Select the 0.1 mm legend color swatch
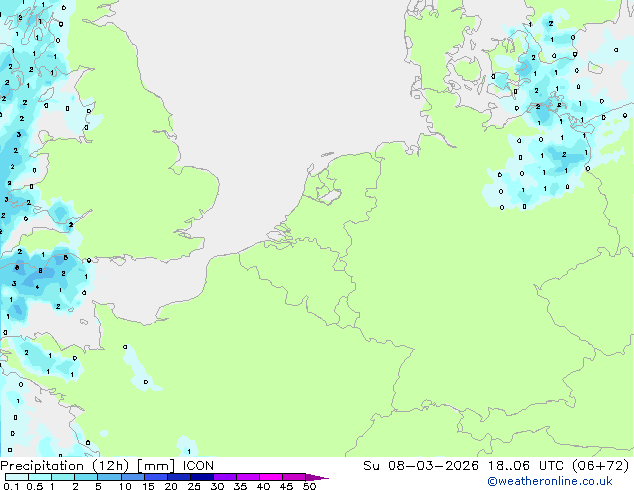The image size is (634, 490). (x=14, y=476)
